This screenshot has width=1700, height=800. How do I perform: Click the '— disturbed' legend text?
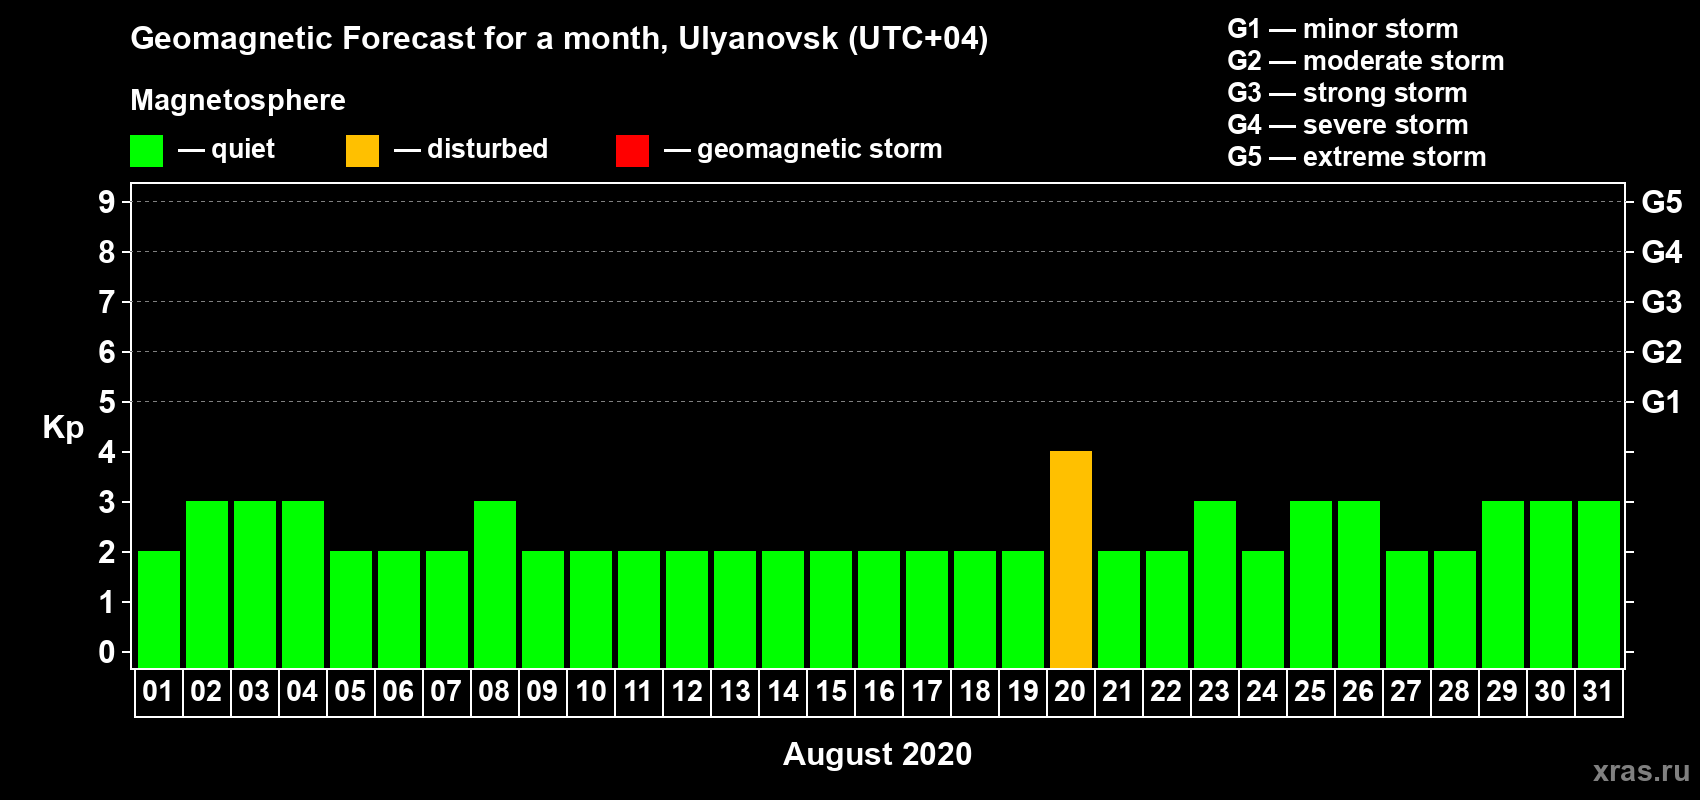point(471,149)
